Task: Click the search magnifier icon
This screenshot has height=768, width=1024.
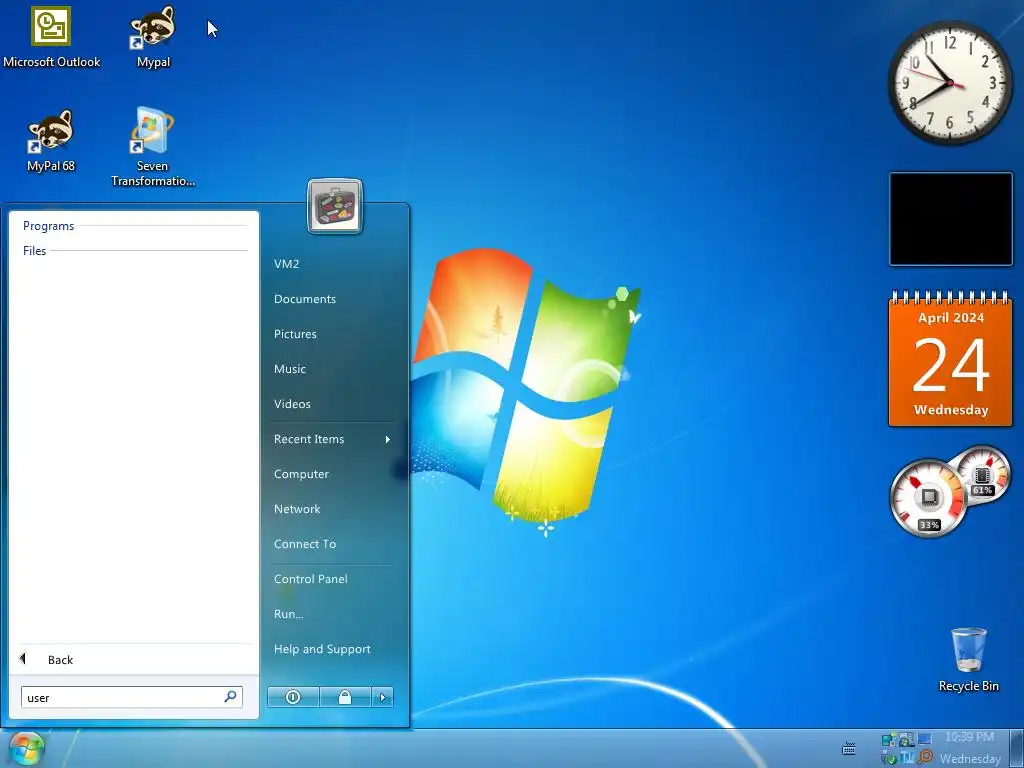Action: click(231, 697)
